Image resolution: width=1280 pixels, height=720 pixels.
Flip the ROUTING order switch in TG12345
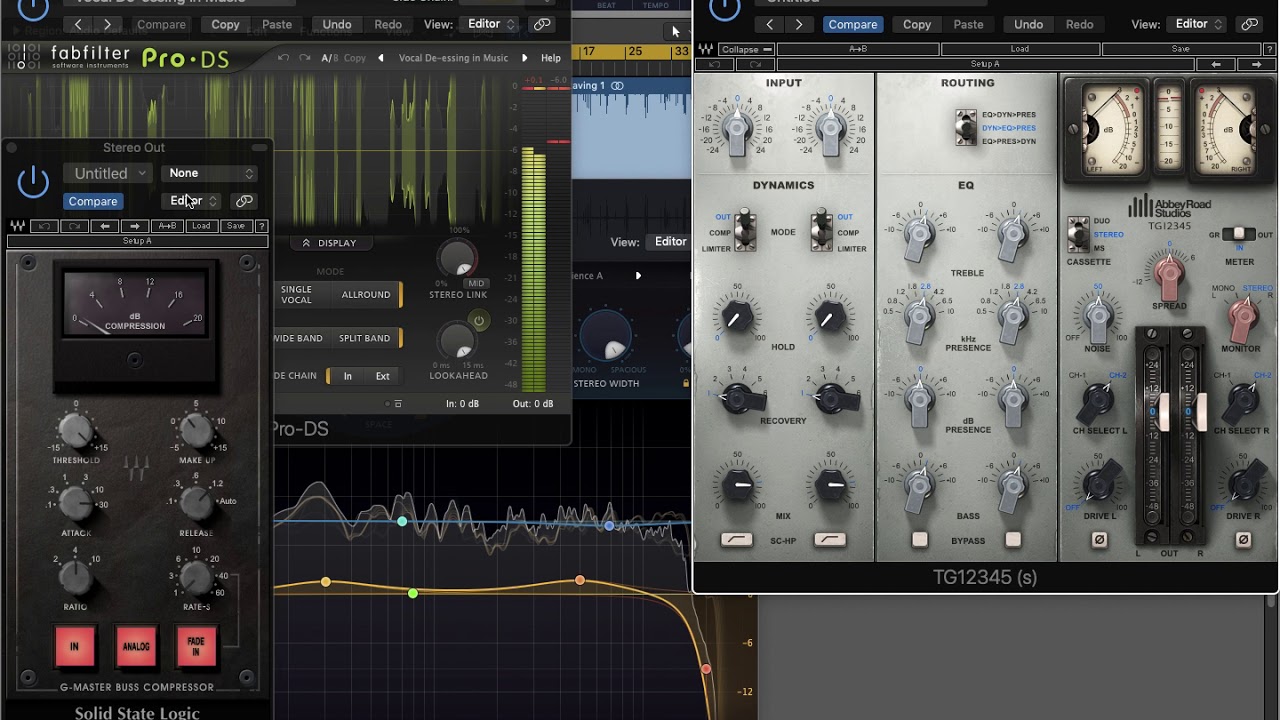pos(965,128)
